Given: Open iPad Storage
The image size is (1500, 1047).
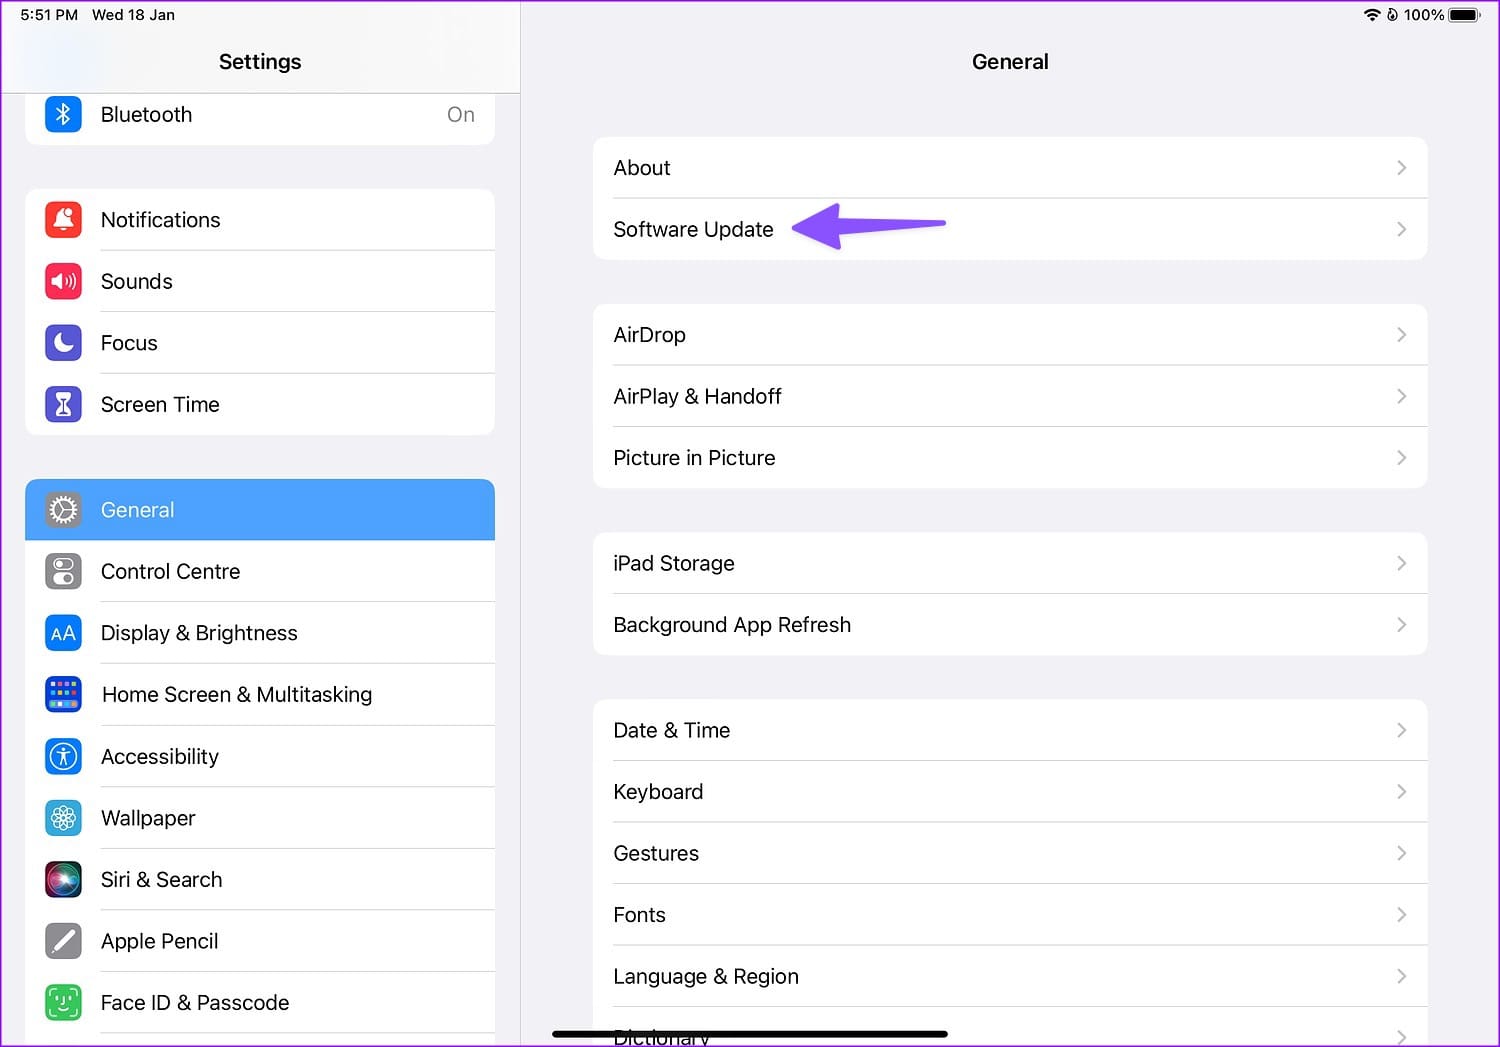Looking at the screenshot, I should pyautogui.click(x=1010, y=563).
